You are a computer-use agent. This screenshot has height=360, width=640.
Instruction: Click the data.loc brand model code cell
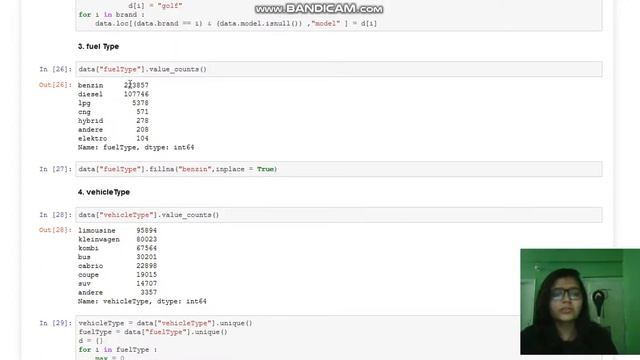(x=338, y=15)
